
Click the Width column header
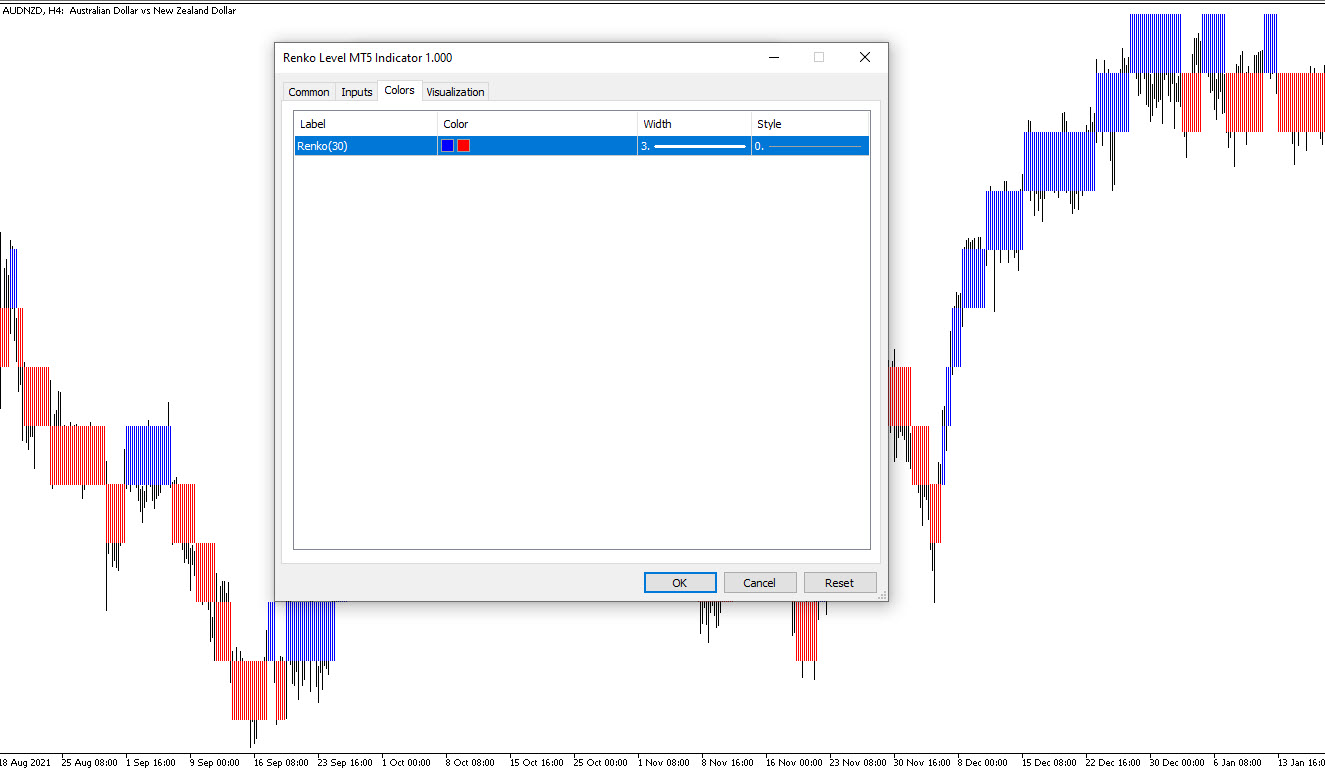(x=694, y=124)
